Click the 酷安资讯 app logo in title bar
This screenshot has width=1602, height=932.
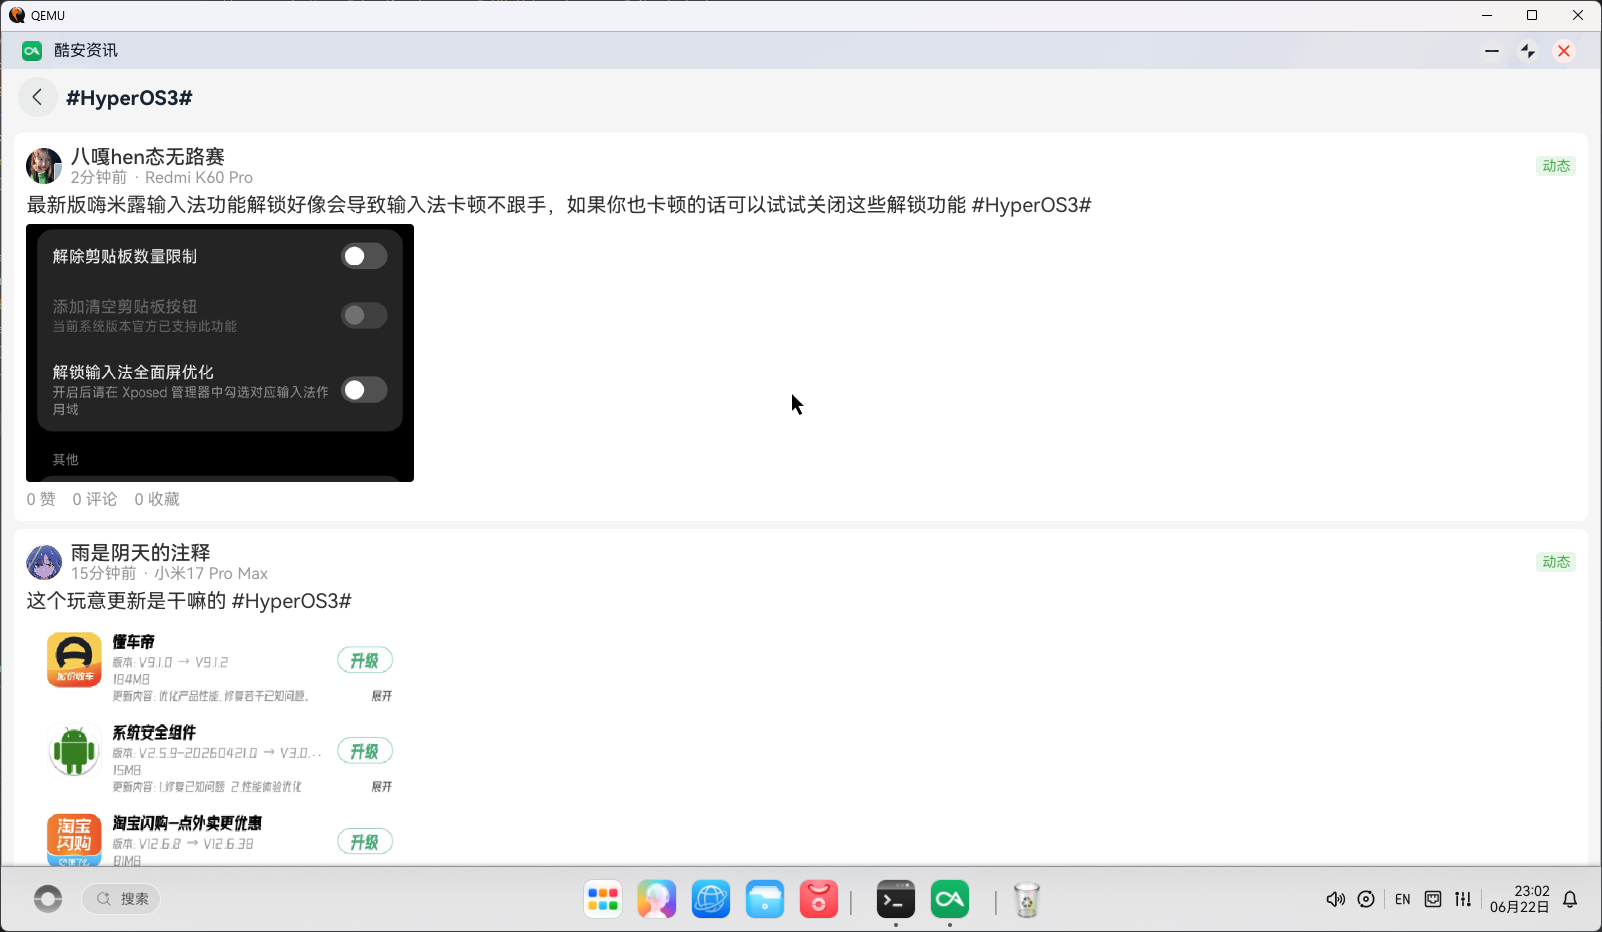pyautogui.click(x=32, y=51)
